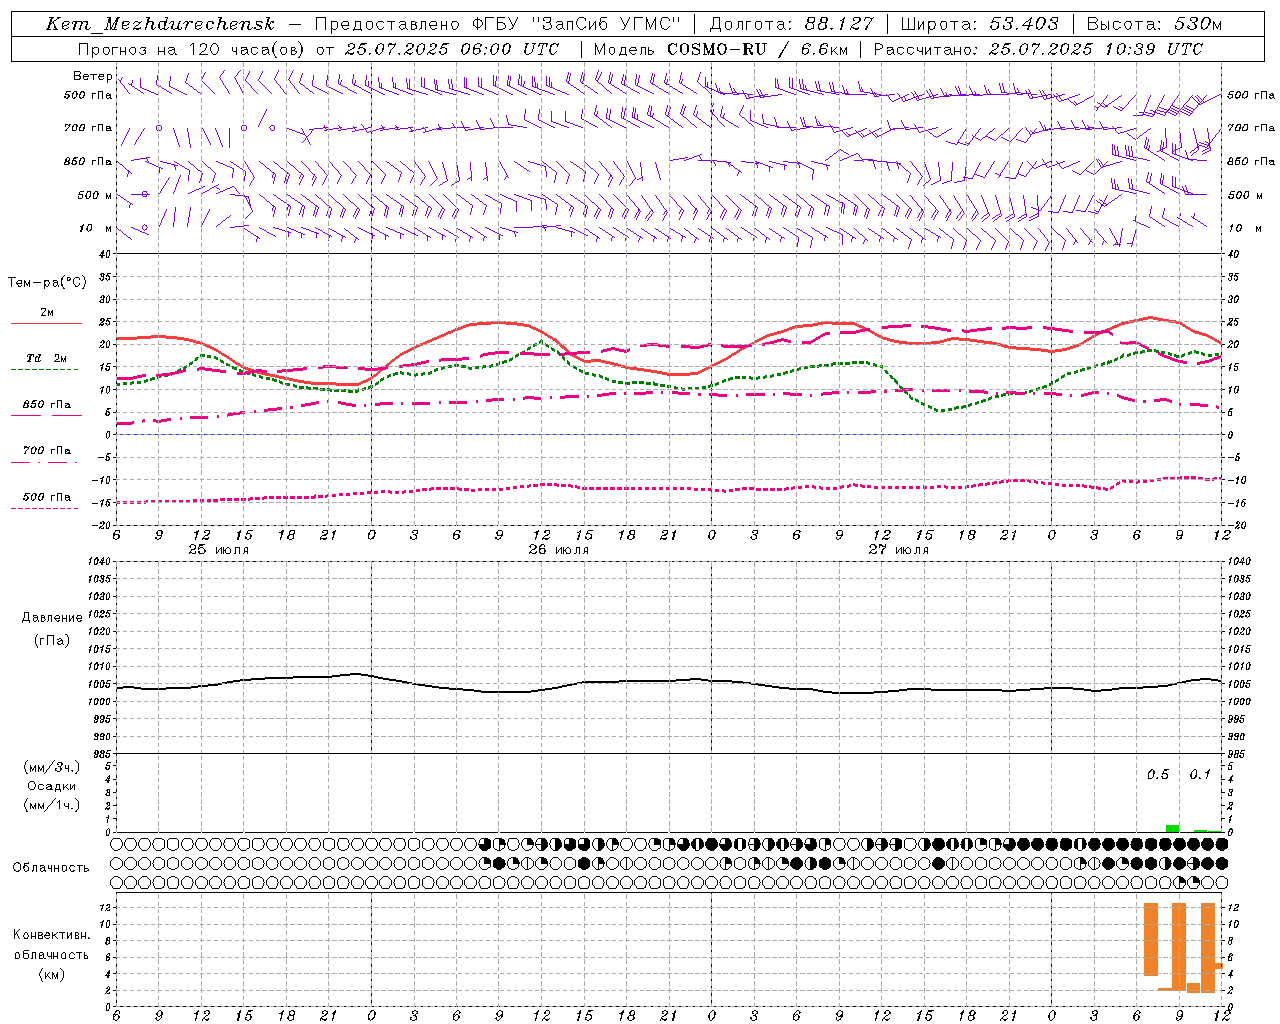Click the model label COSMO-RU / 6.6км
This screenshot has width=1280, height=1024.
(x=757, y=49)
